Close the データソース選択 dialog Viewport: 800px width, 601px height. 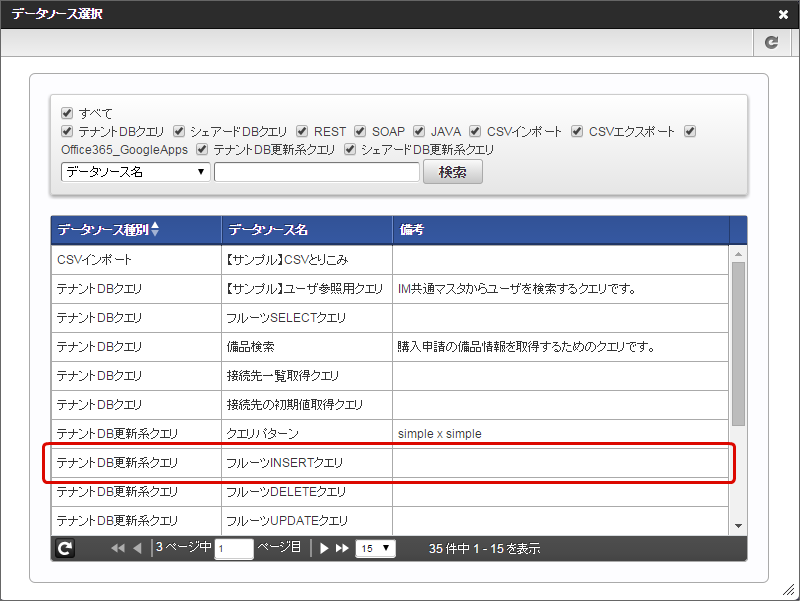click(x=782, y=15)
